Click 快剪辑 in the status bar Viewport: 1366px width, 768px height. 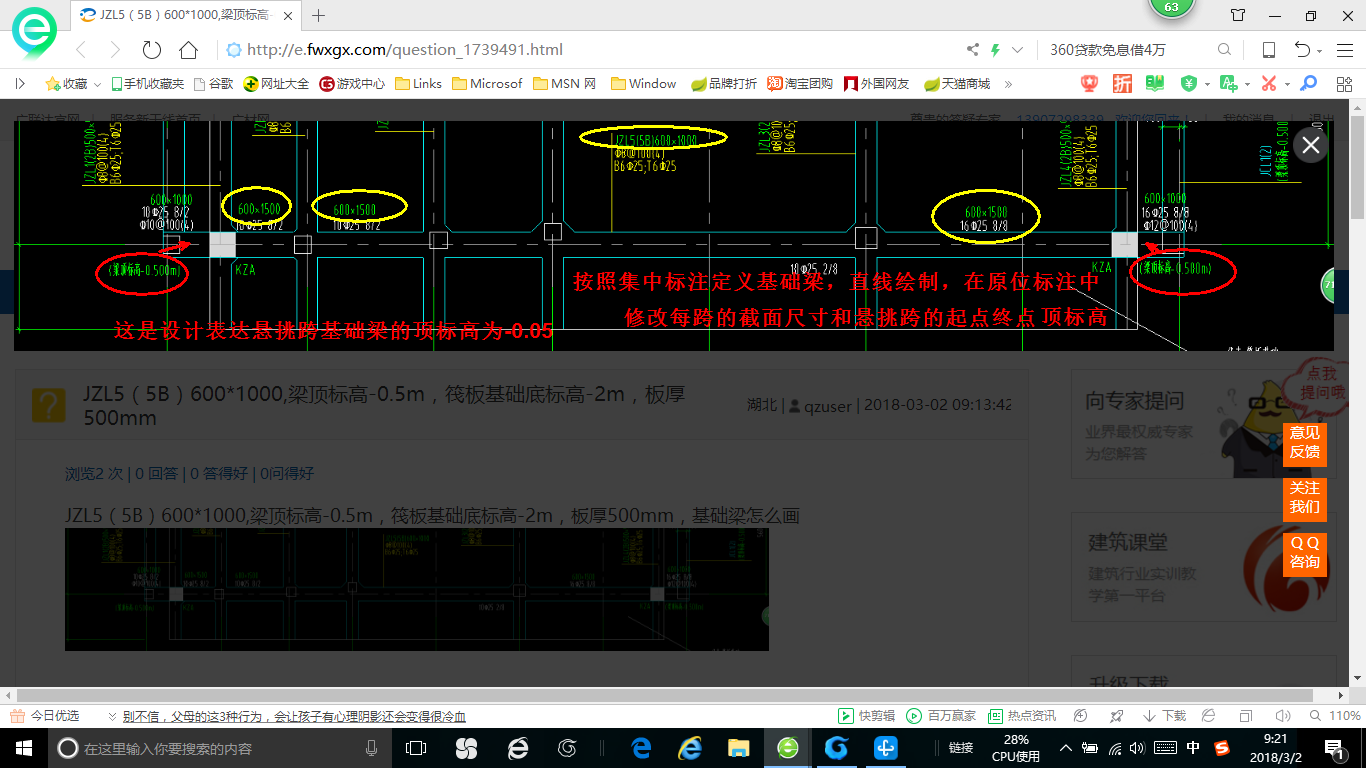(x=867, y=716)
